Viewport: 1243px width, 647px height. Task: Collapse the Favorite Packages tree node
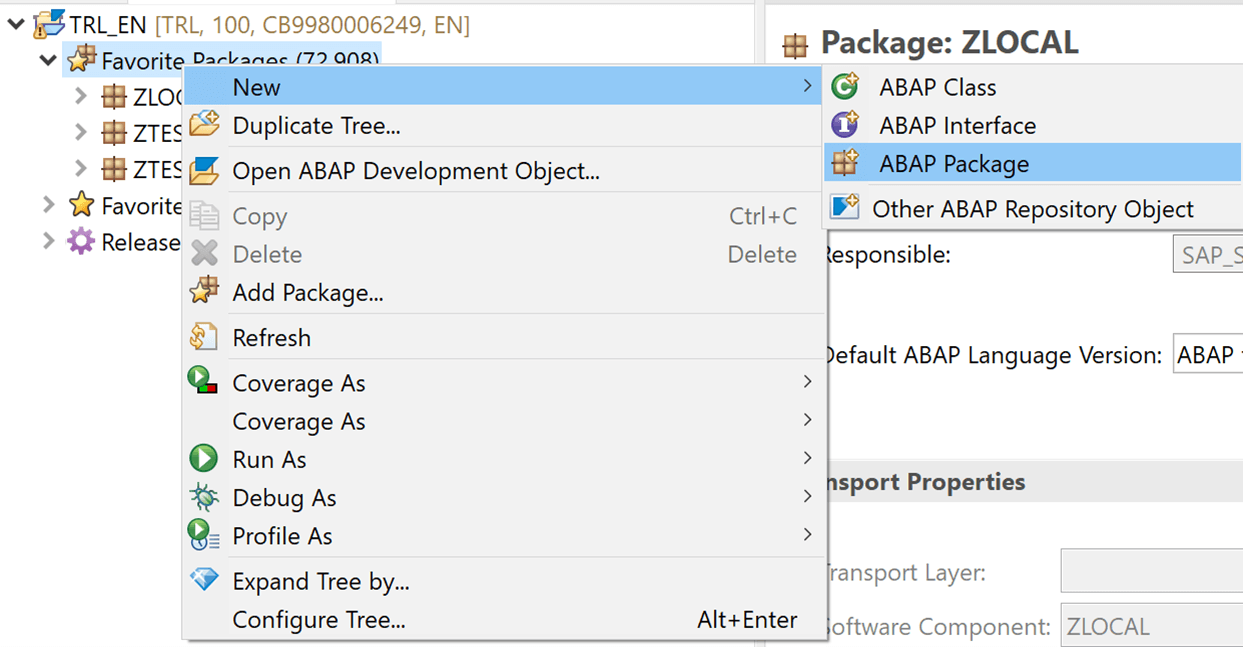click(48, 61)
